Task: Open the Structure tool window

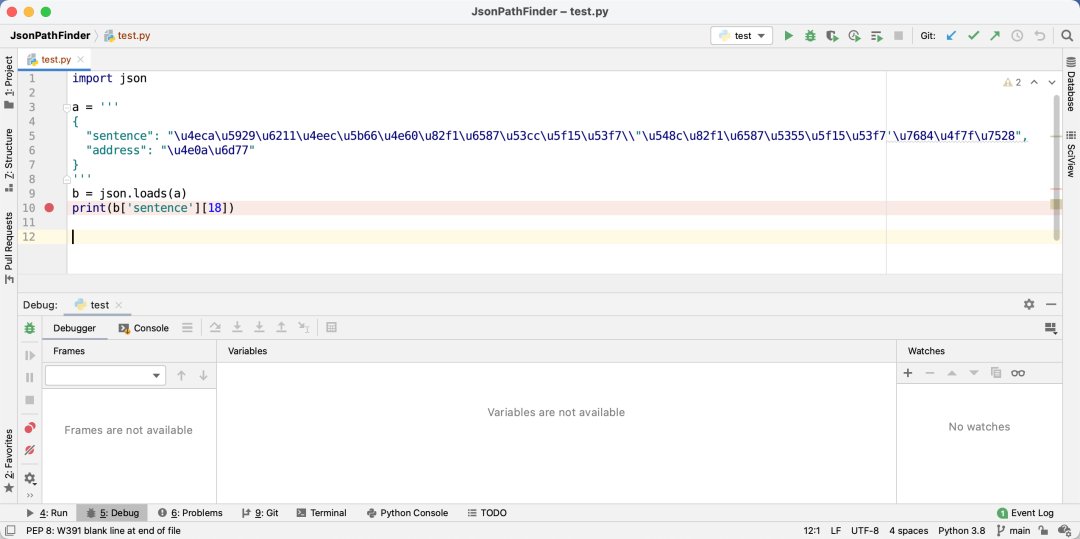Action: click(x=9, y=159)
